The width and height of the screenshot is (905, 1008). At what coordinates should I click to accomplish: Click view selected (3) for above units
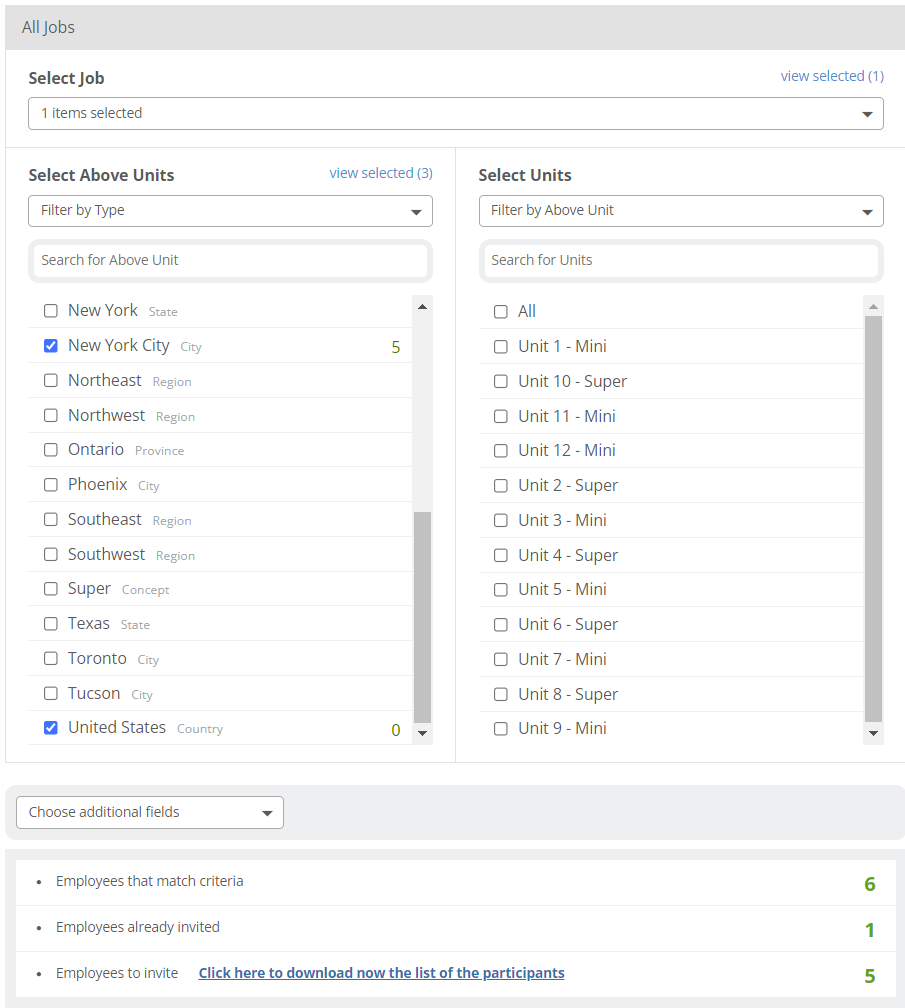[x=381, y=173]
